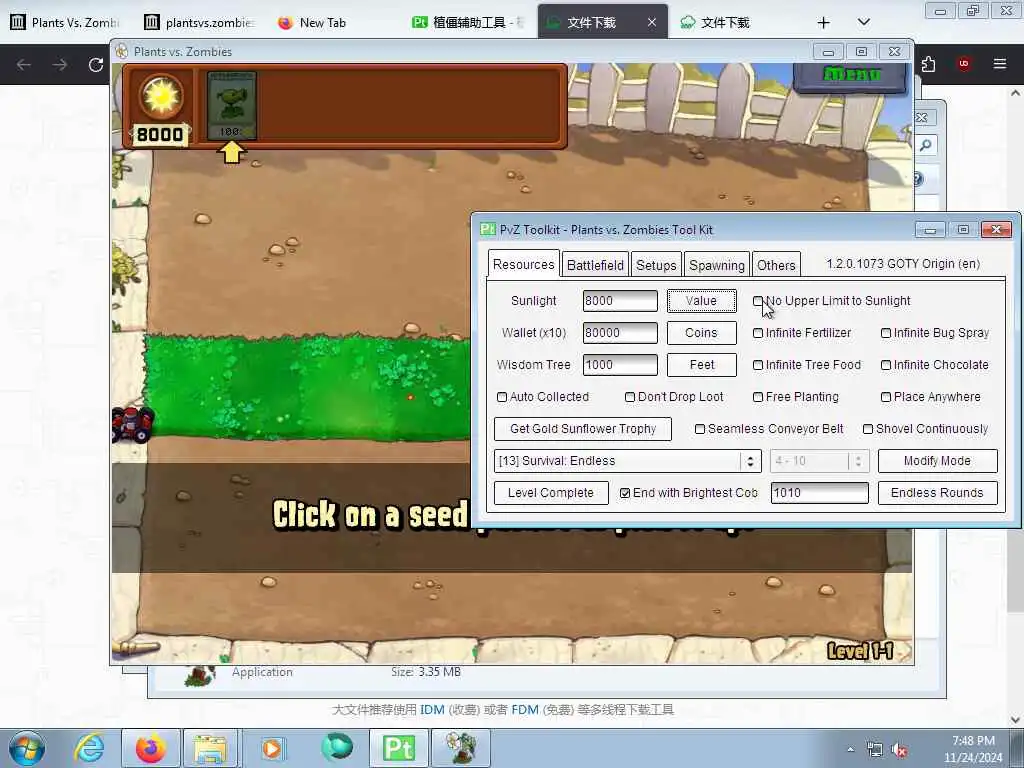Open the Setups tab in PvZ Toolkit
The image size is (1024, 768).
(656, 265)
